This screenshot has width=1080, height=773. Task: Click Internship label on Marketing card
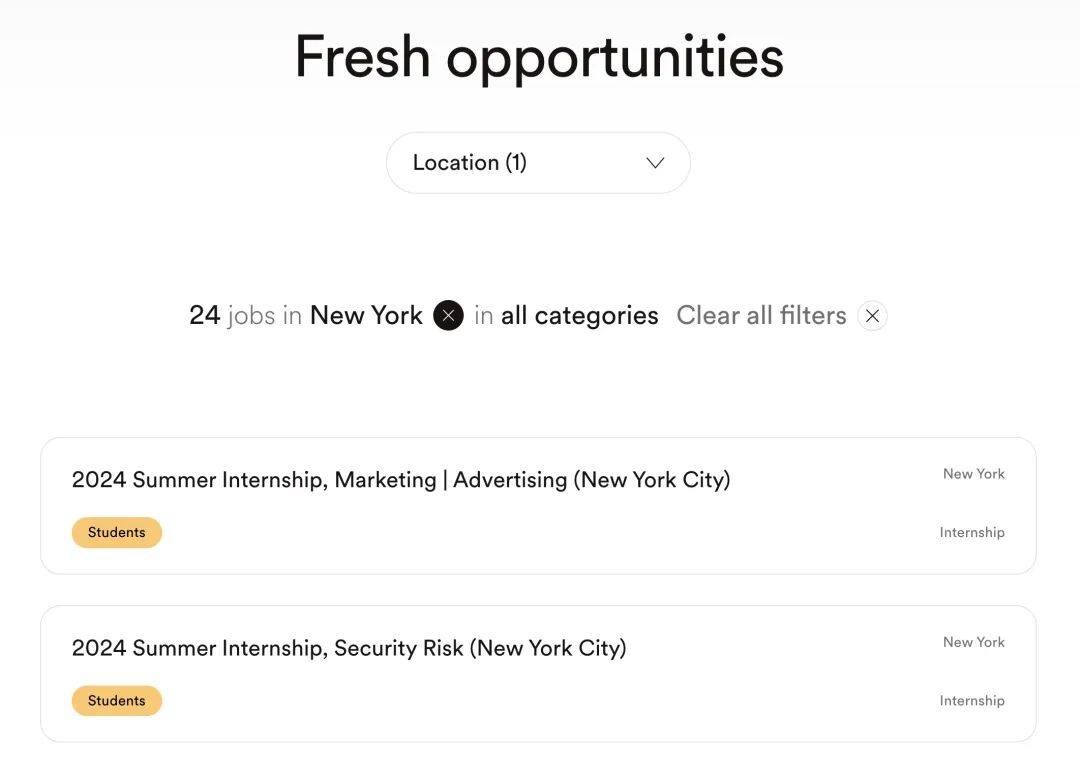coord(971,533)
